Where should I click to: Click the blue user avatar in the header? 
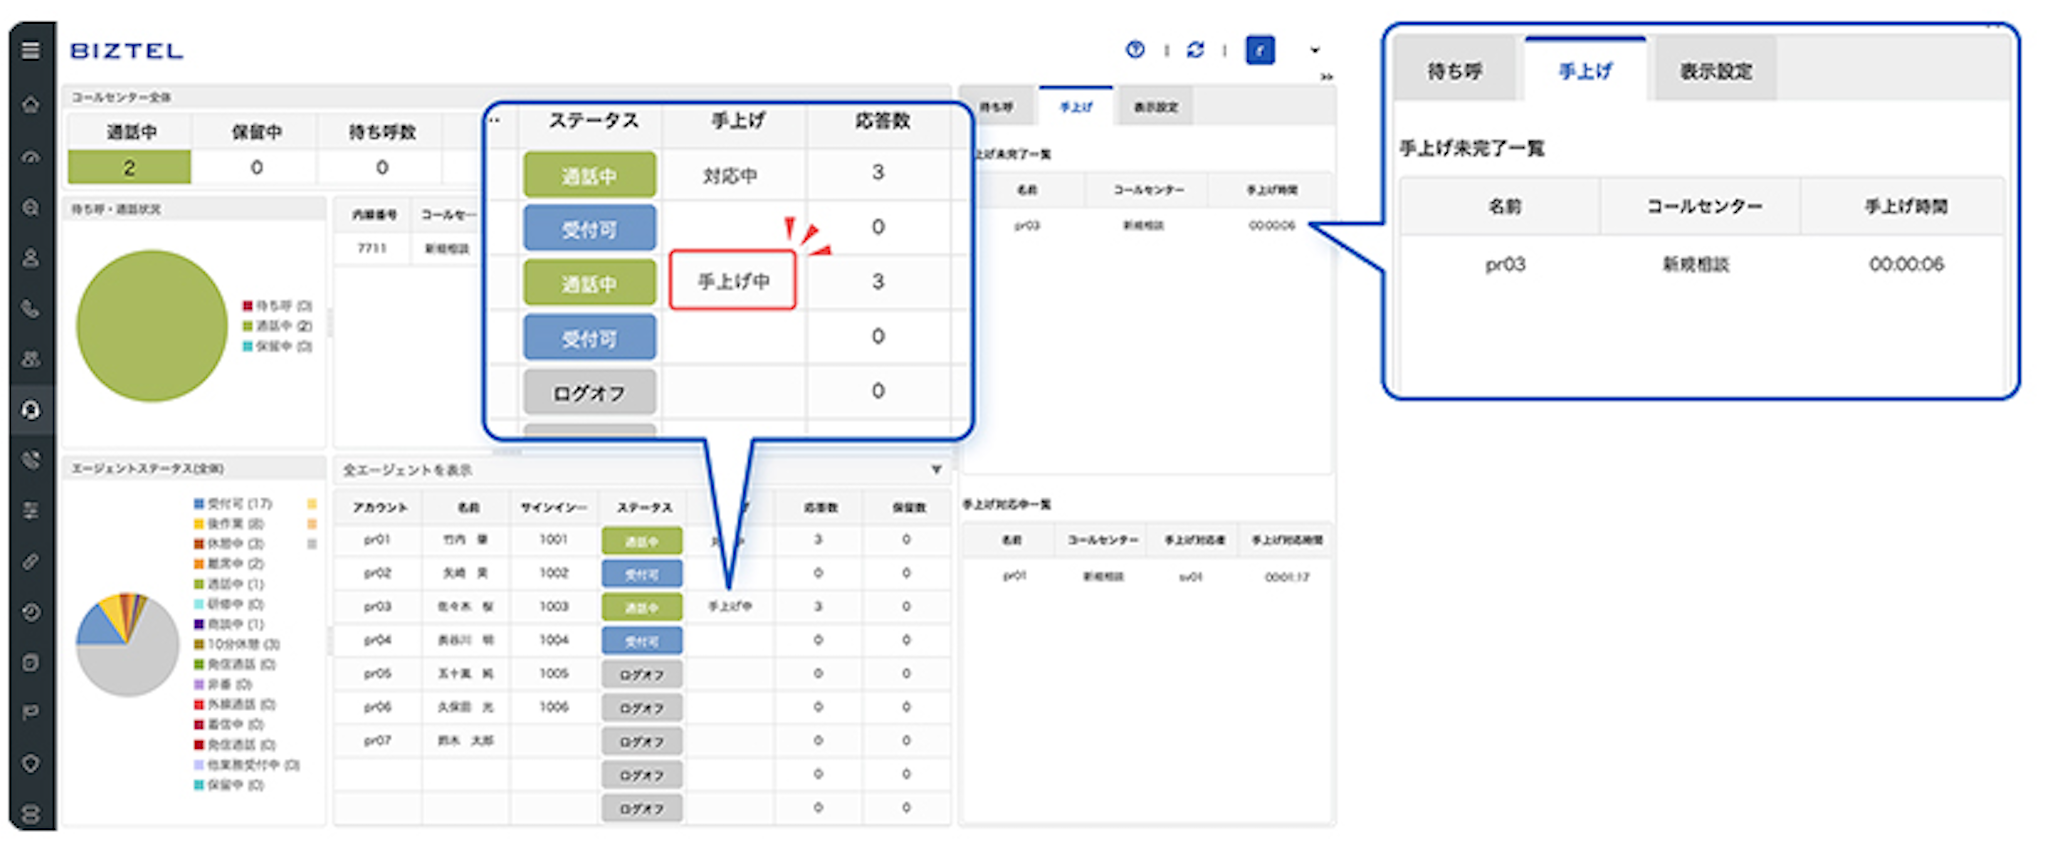pos(1260,50)
